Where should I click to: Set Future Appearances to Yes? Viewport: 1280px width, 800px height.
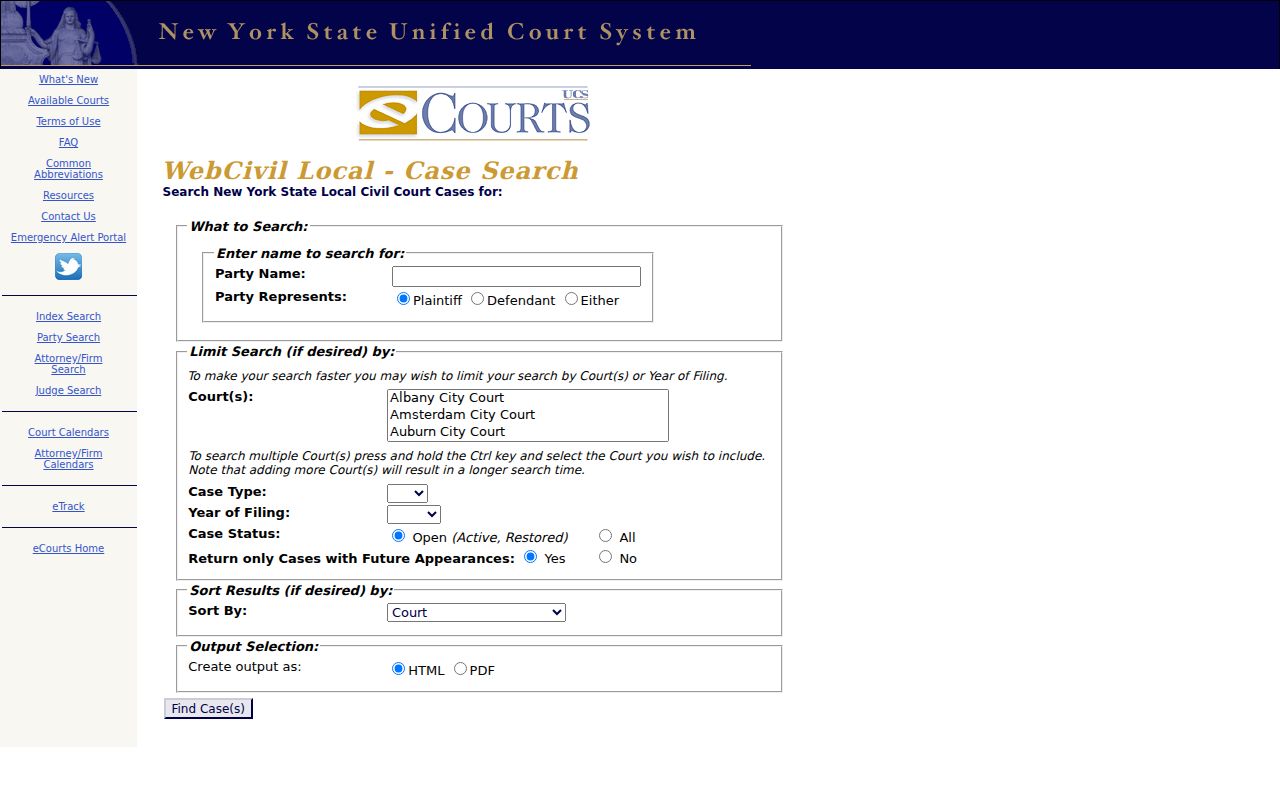point(530,557)
